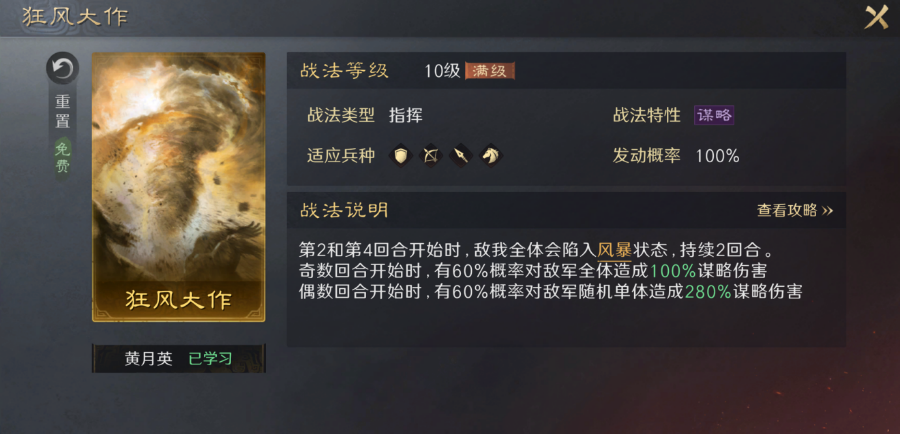Viewport: 900px width, 434px height.
Task: Tap the underlined 风暴 status keyword
Action: click(x=615, y=250)
